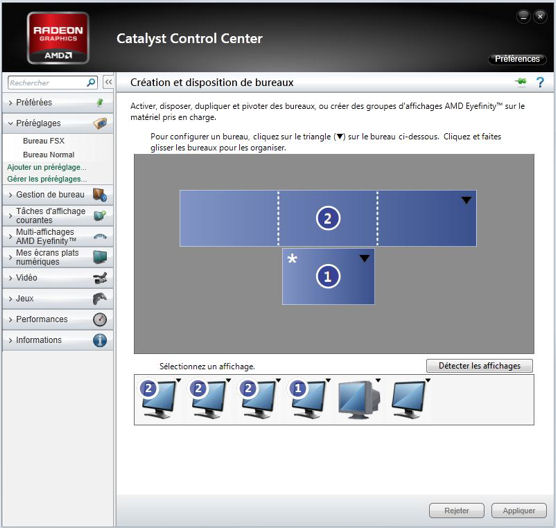The height and width of the screenshot is (528, 556).
Task: Collapse the sidebar with the double-arrow button
Action: click(x=108, y=82)
